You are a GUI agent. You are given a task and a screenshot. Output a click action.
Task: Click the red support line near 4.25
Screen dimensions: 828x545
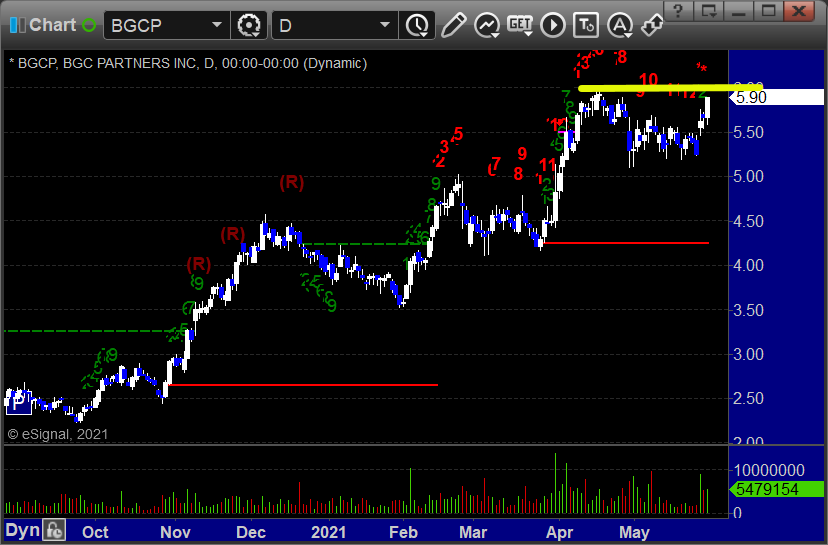[x=626, y=243]
